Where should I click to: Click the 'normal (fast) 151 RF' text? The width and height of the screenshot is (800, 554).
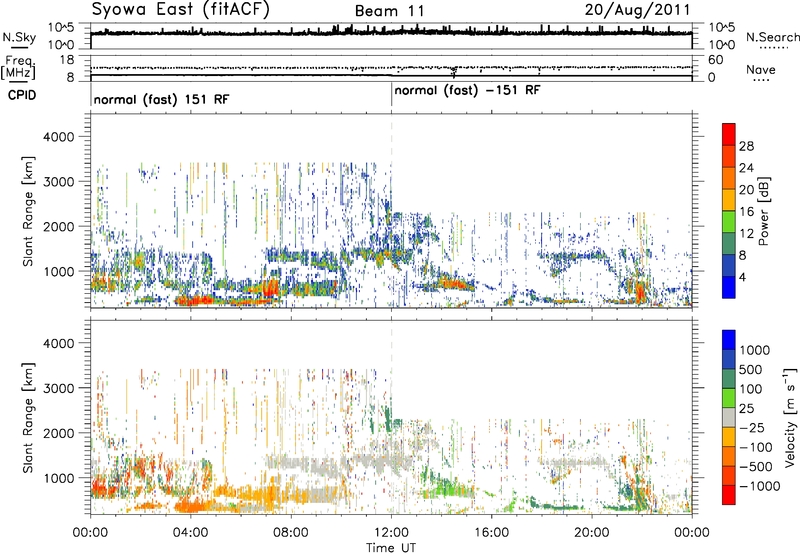161,99
